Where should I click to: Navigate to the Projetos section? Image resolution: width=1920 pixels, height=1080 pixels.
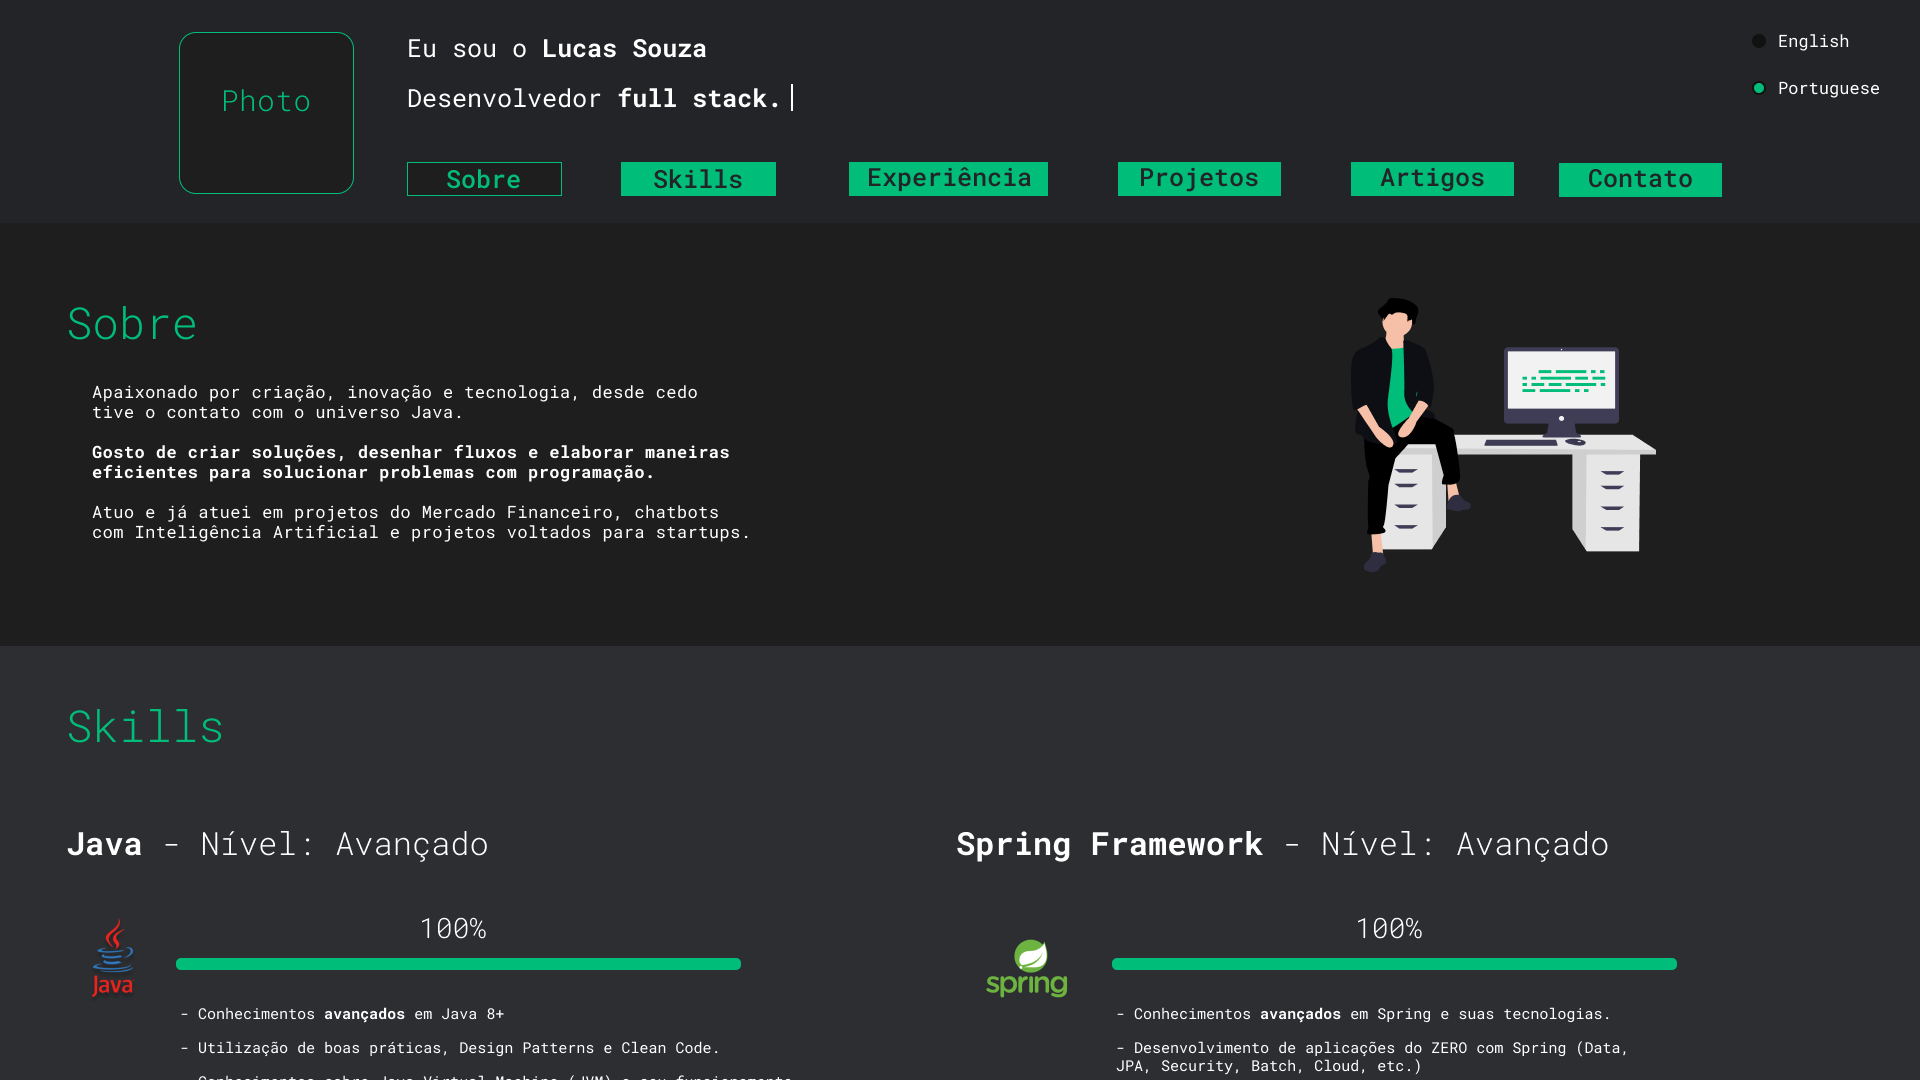[1199, 178]
